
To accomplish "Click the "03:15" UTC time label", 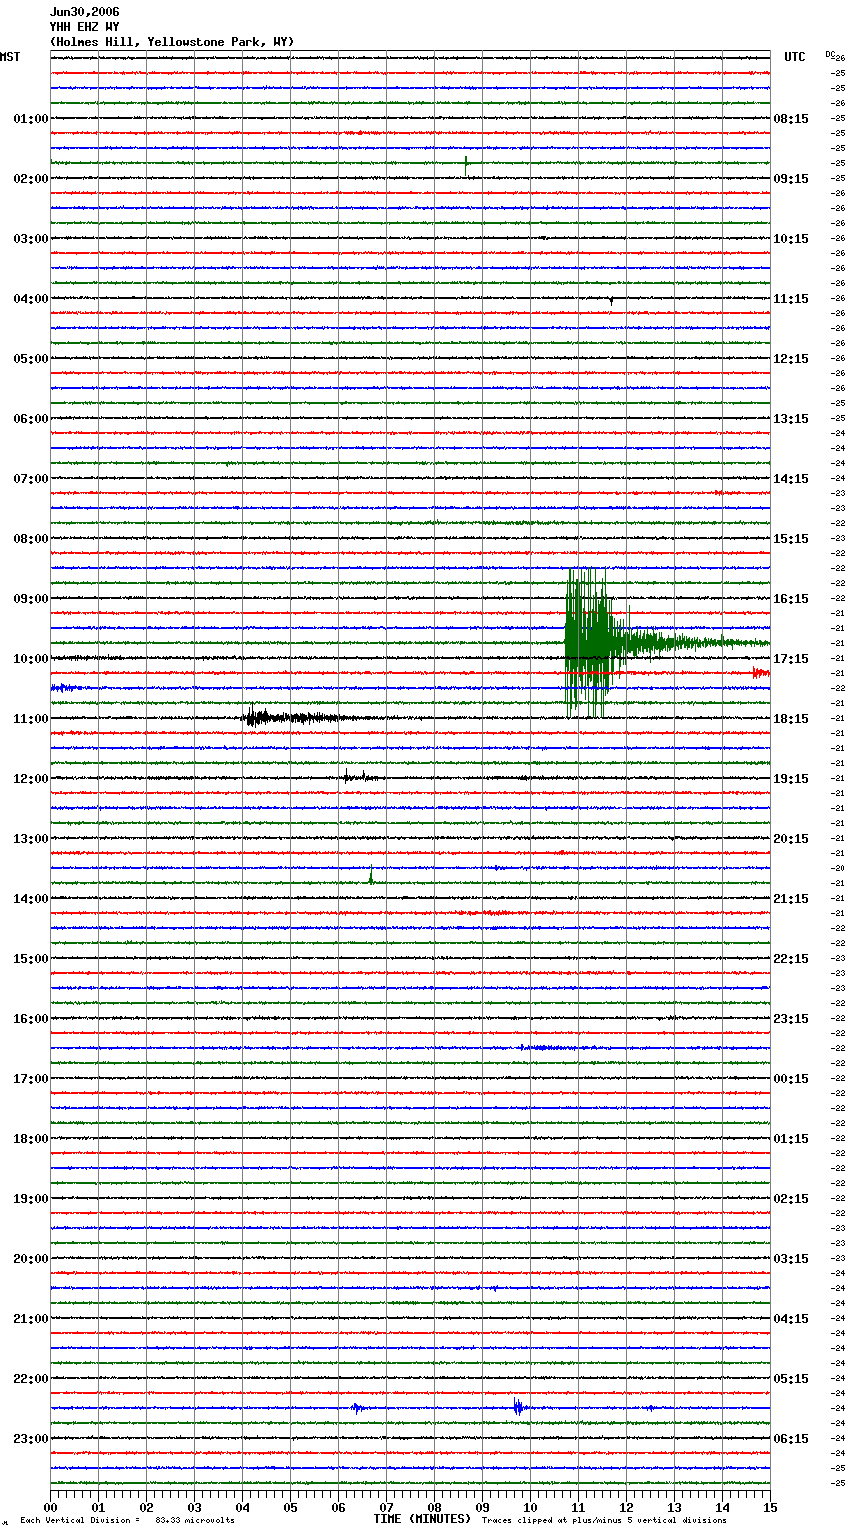I will tap(791, 1259).
